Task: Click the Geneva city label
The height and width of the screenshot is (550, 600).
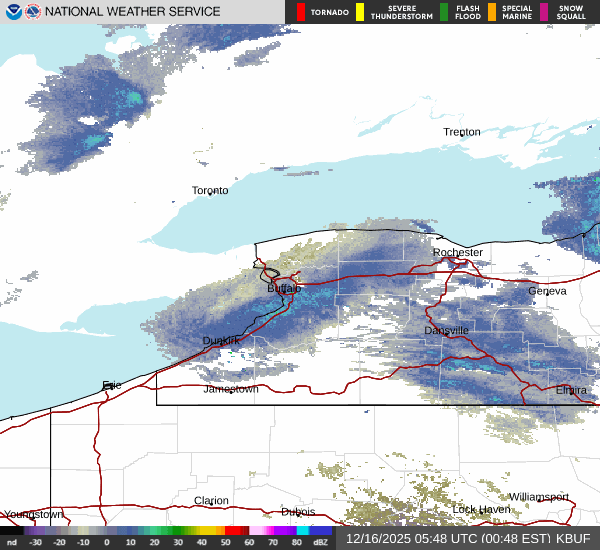Action: coord(547,291)
